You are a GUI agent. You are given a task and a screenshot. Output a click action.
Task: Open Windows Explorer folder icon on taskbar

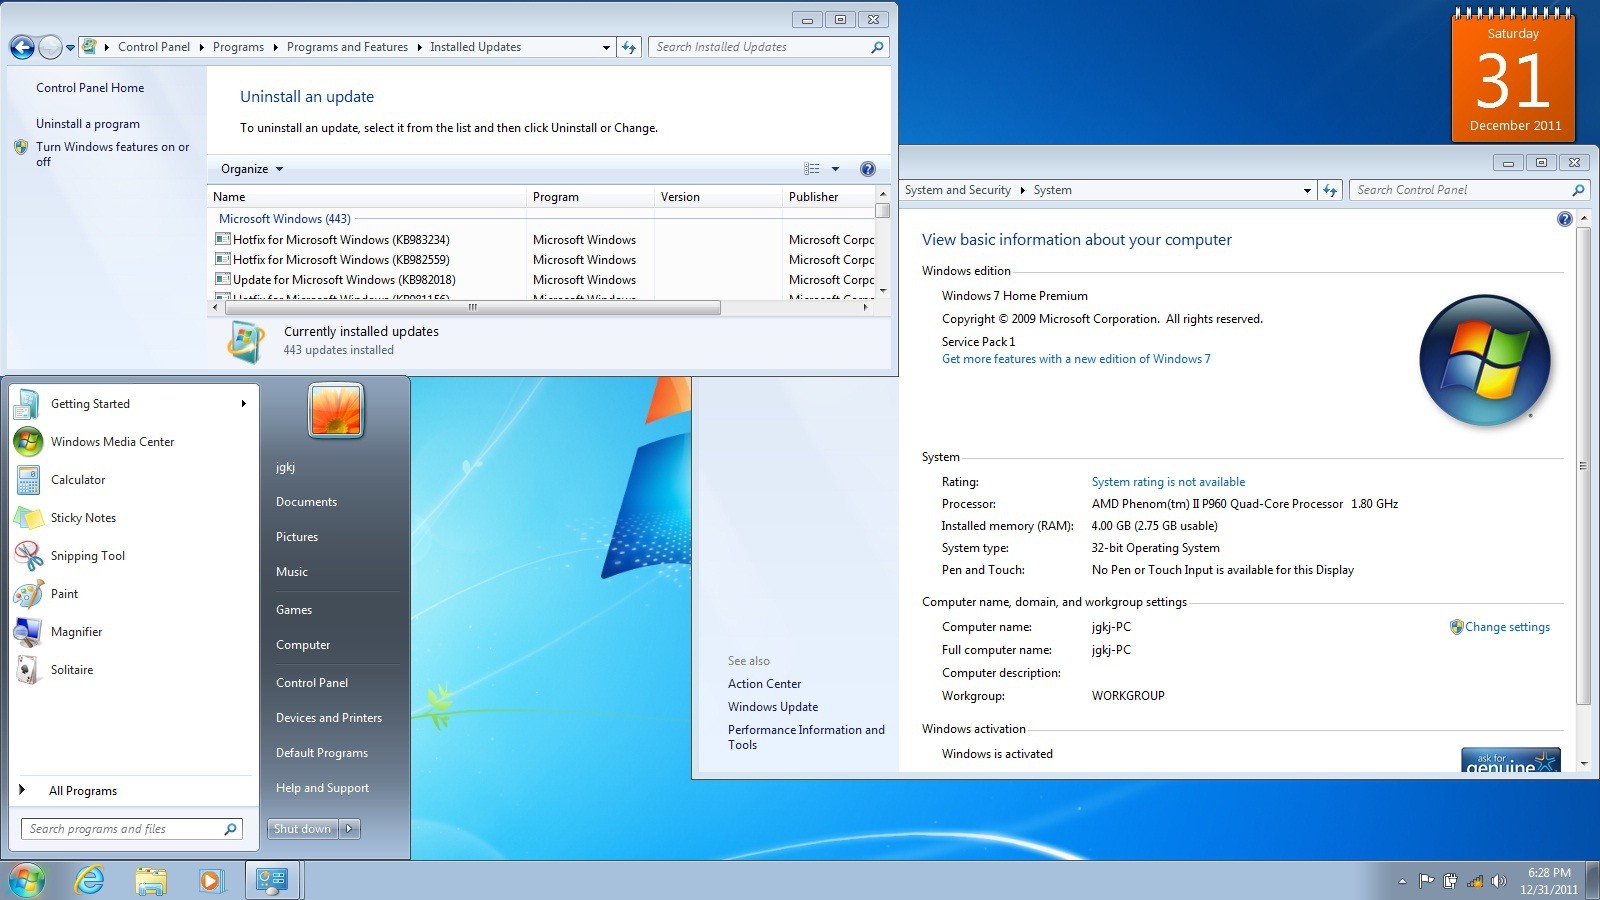coord(151,881)
